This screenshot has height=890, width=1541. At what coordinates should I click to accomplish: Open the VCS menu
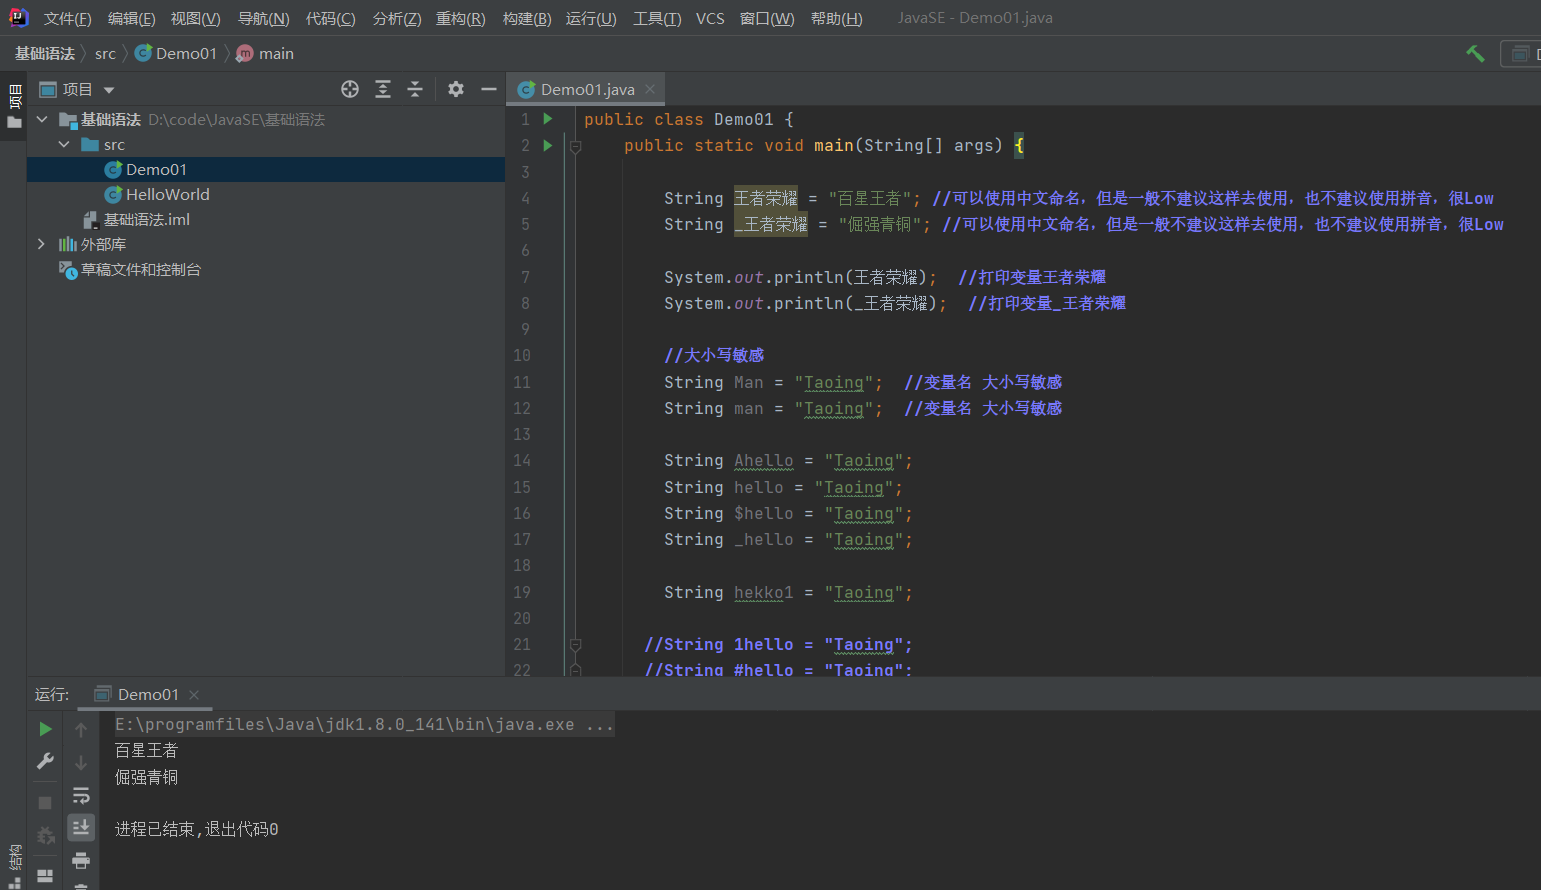pos(710,19)
